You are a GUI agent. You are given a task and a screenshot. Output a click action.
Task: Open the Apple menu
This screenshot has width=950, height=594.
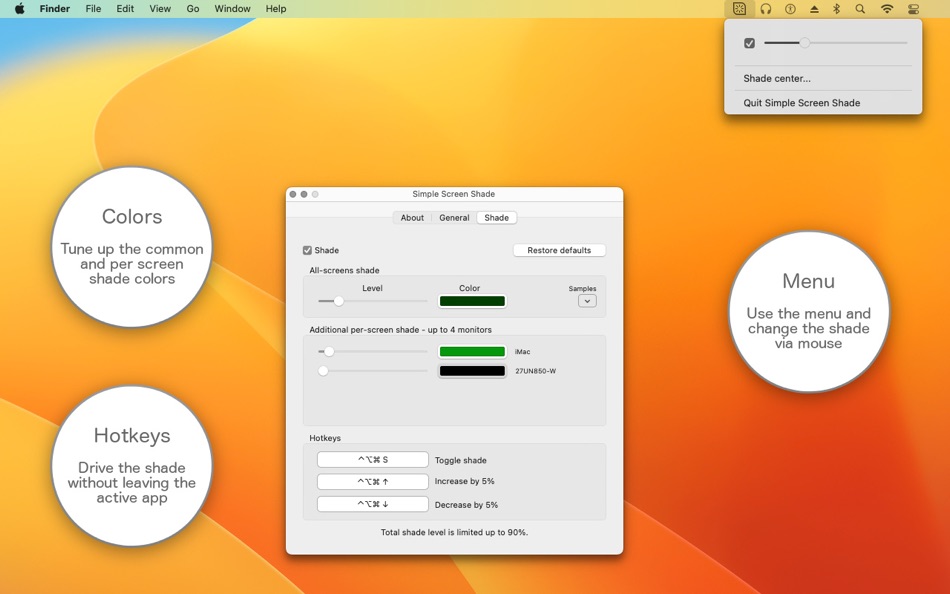pyautogui.click(x=19, y=8)
